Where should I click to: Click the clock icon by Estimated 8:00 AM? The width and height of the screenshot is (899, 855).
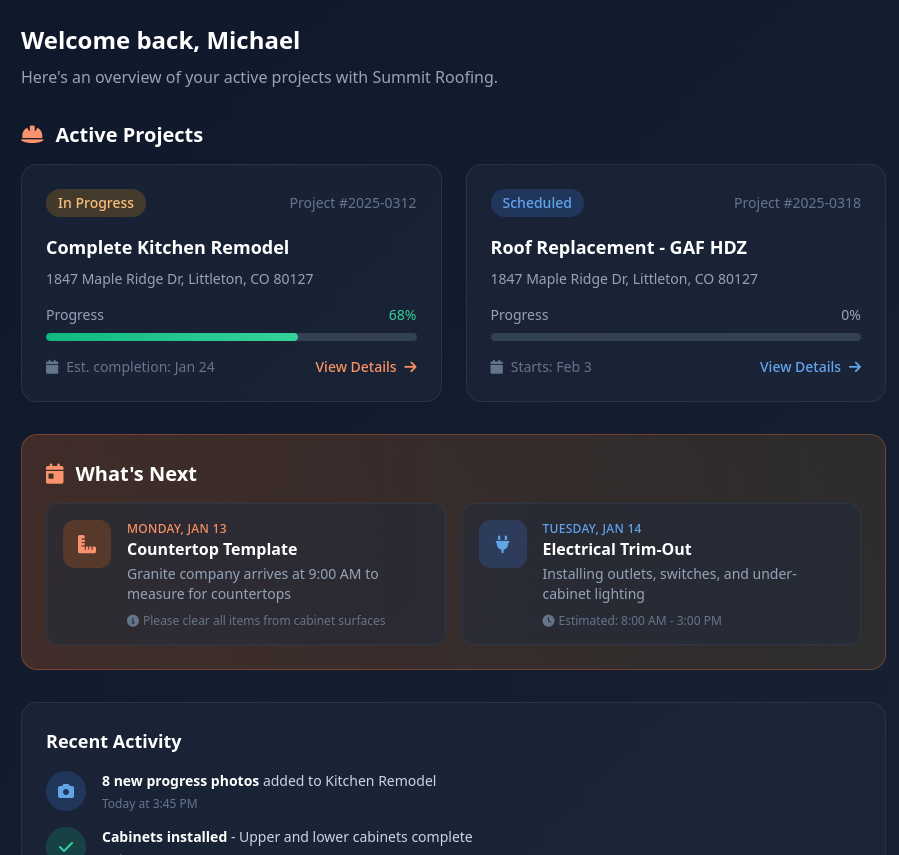point(548,621)
